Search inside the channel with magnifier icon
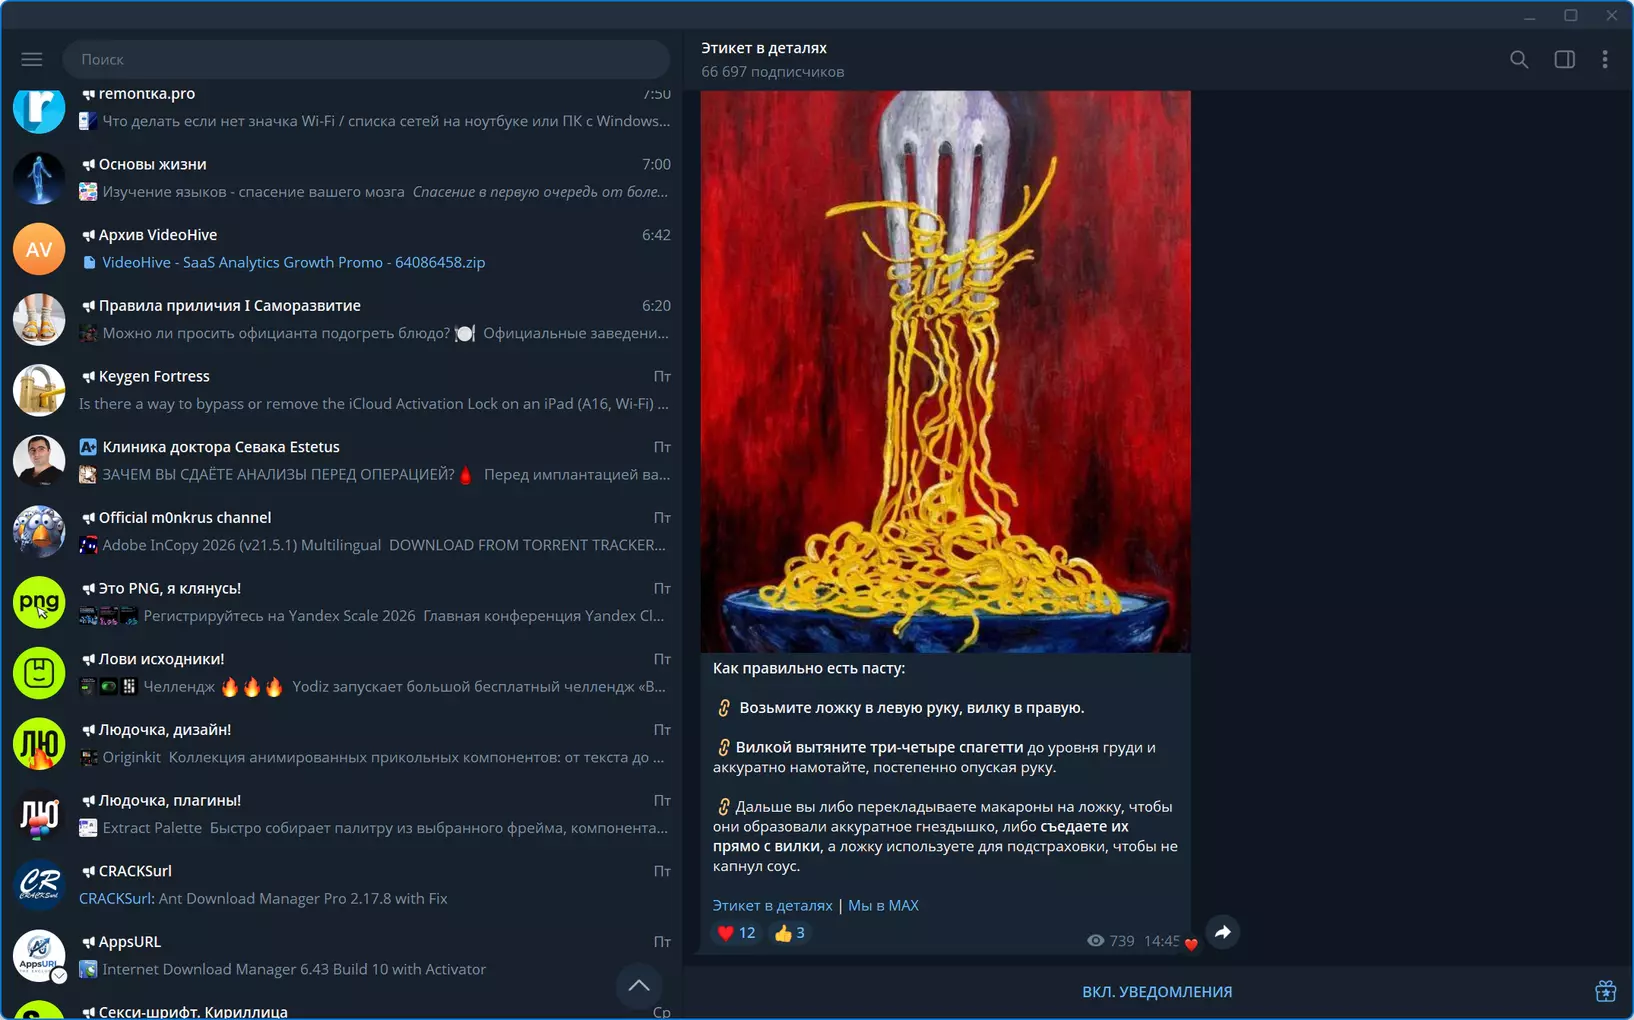Viewport: 1634px width, 1020px height. pyautogui.click(x=1519, y=60)
